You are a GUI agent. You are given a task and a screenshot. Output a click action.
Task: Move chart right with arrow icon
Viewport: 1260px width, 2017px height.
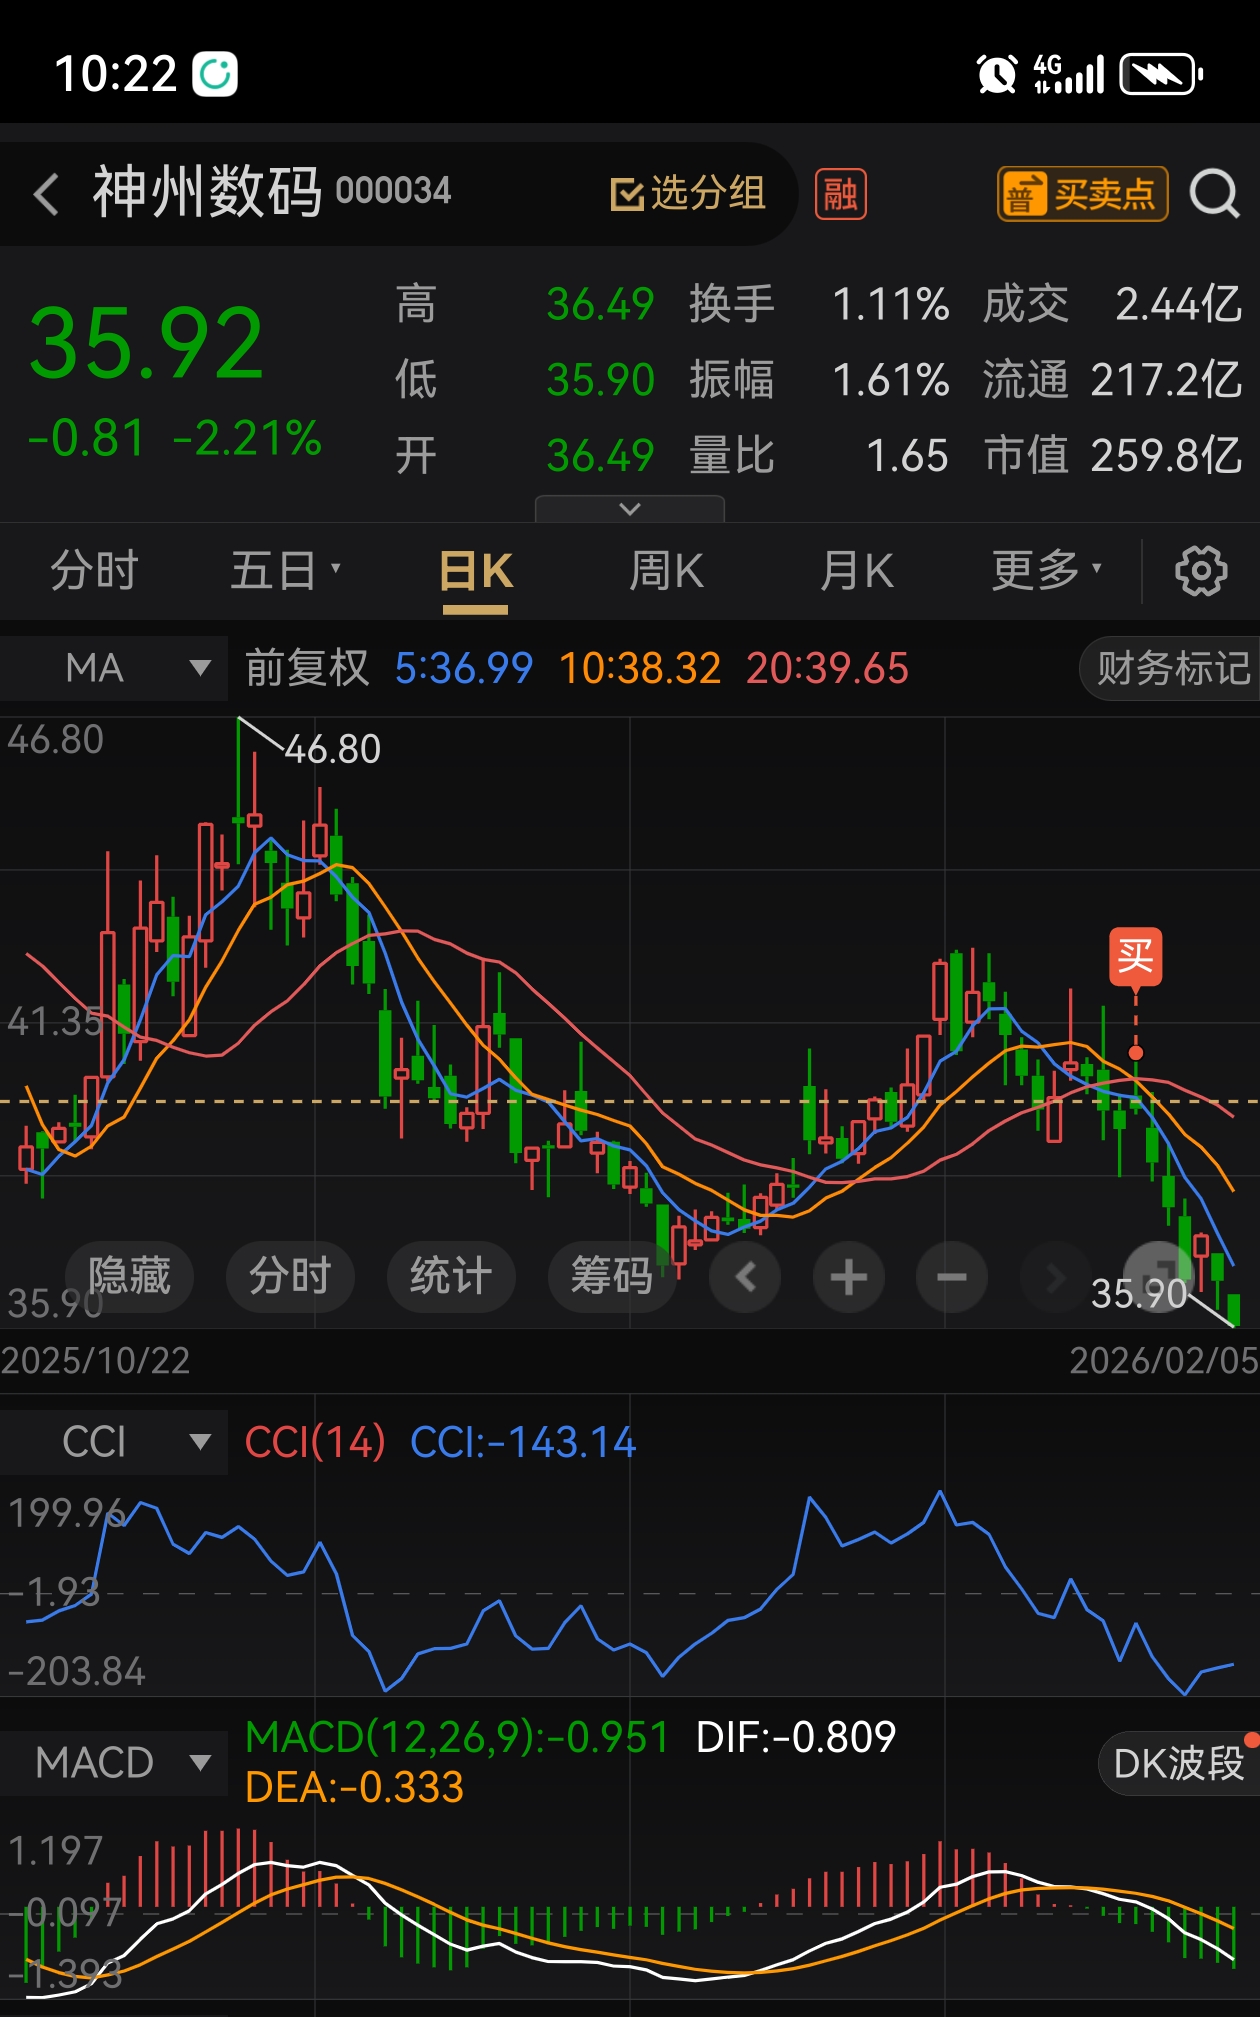click(x=1055, y=1277)
